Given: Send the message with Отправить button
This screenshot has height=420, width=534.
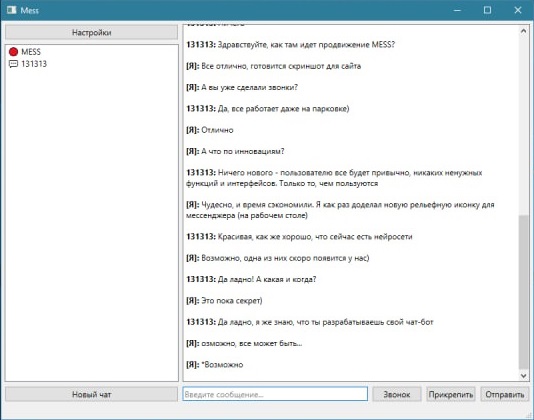Looking at the screenshot, I should [x=505, y=394].
